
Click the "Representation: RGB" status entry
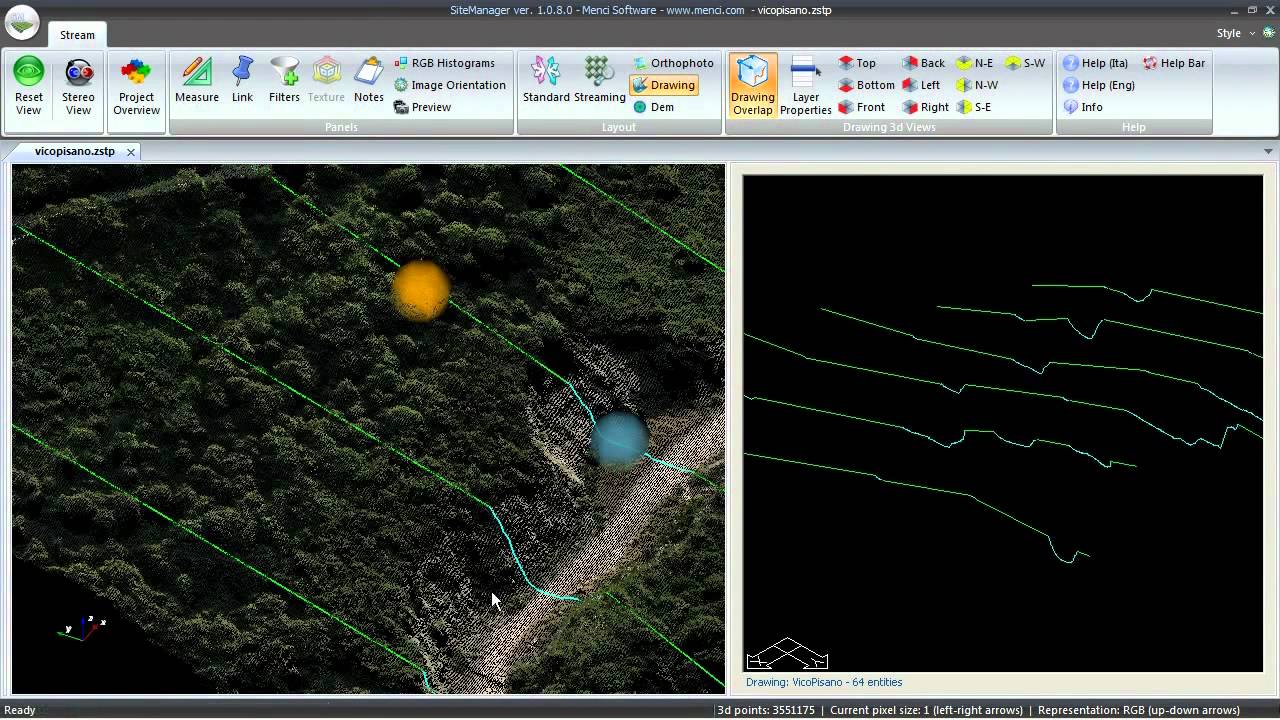[1138, 710]
